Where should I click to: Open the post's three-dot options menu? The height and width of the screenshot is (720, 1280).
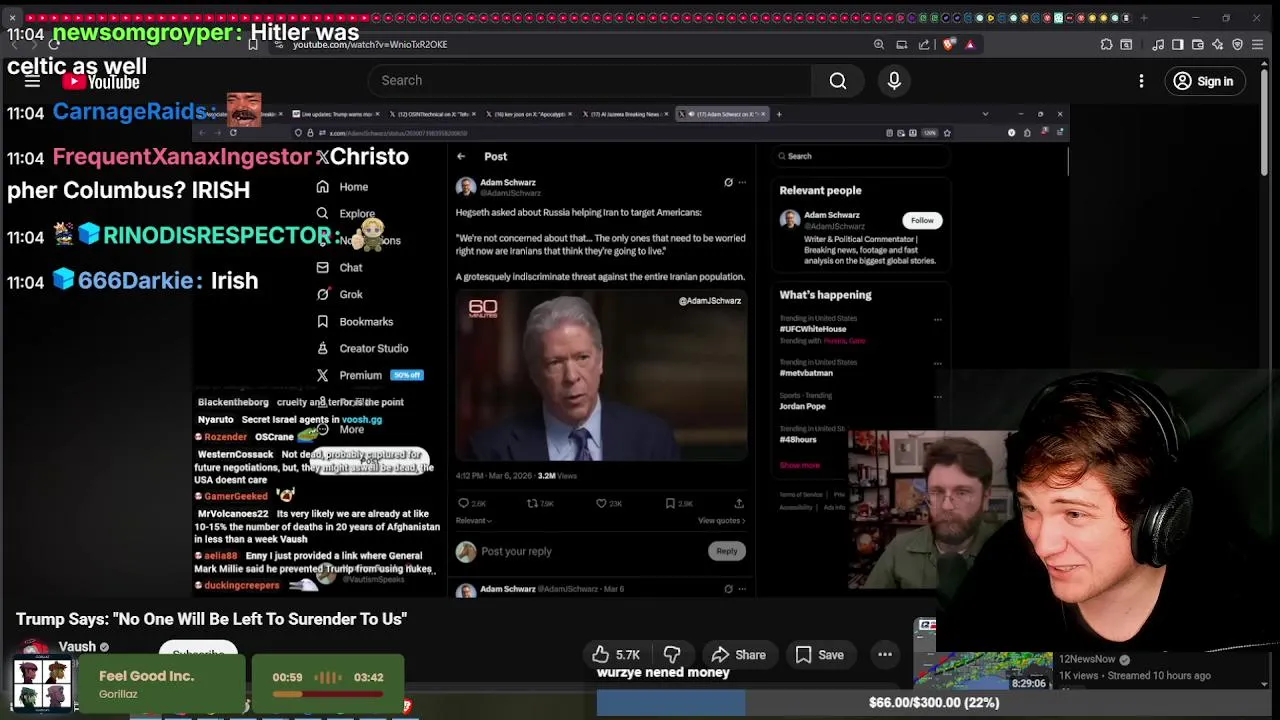pyautogui.click(x=742, y=183)
